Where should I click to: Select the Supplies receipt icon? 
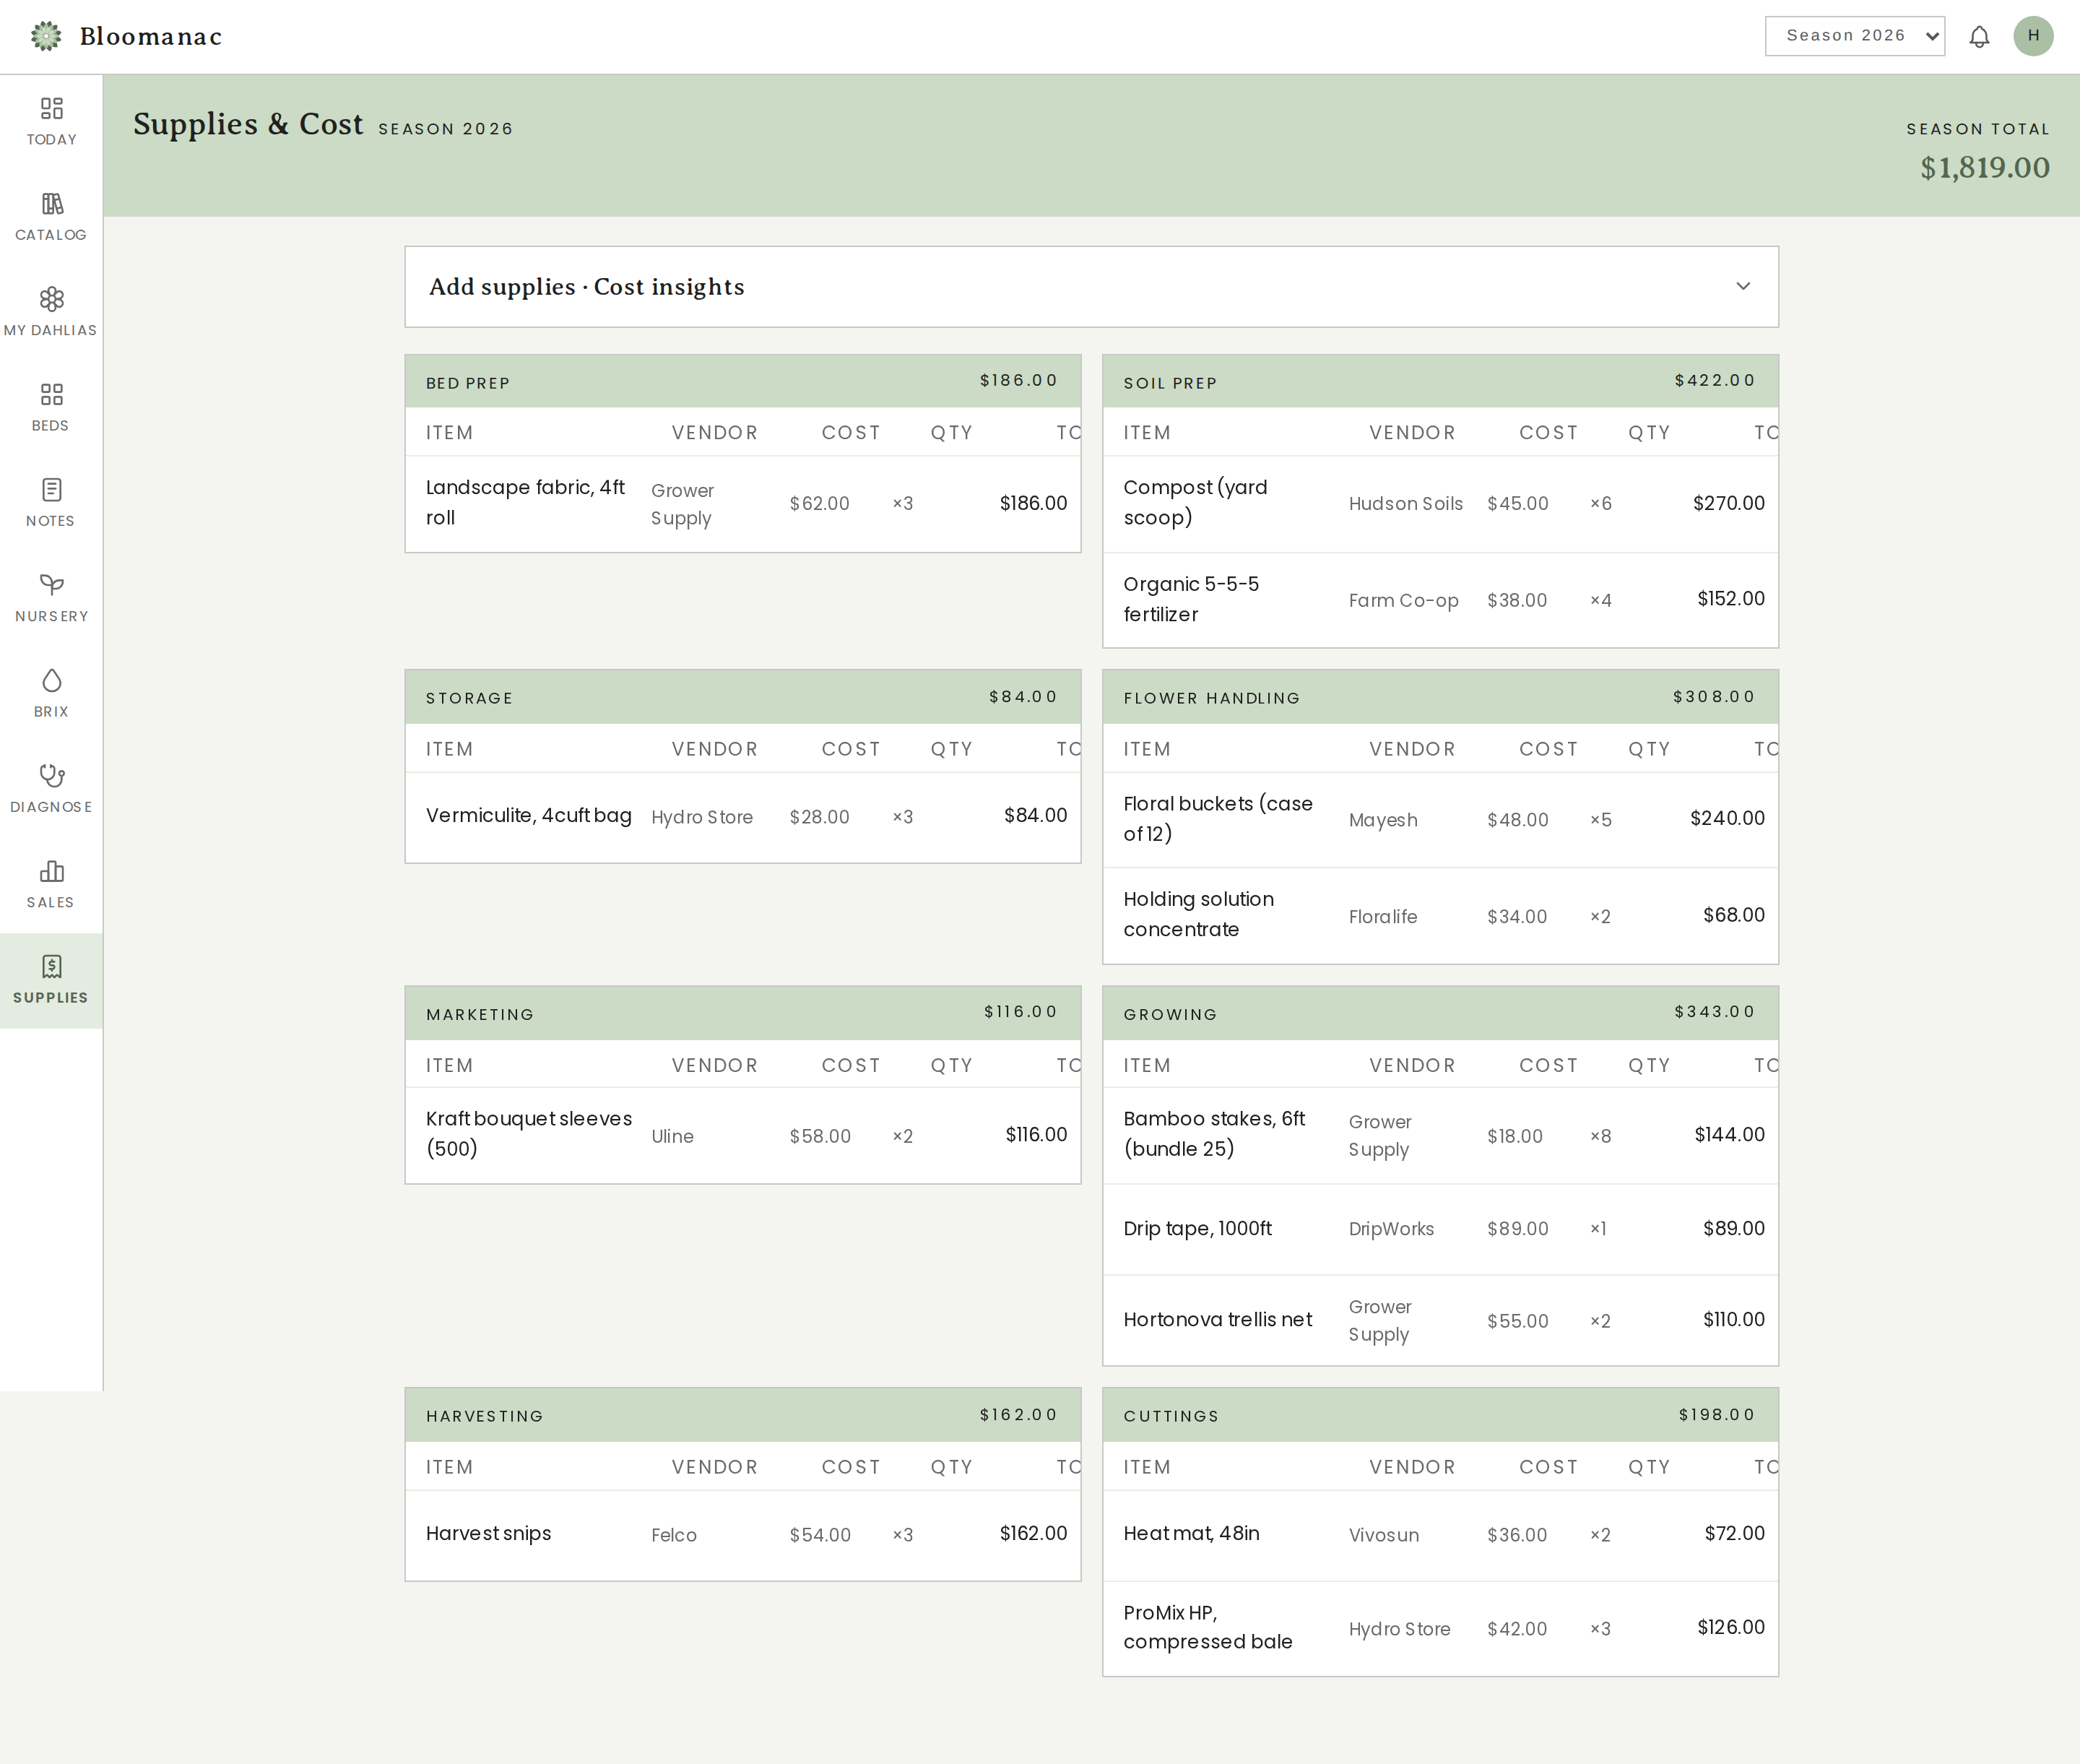52,966
